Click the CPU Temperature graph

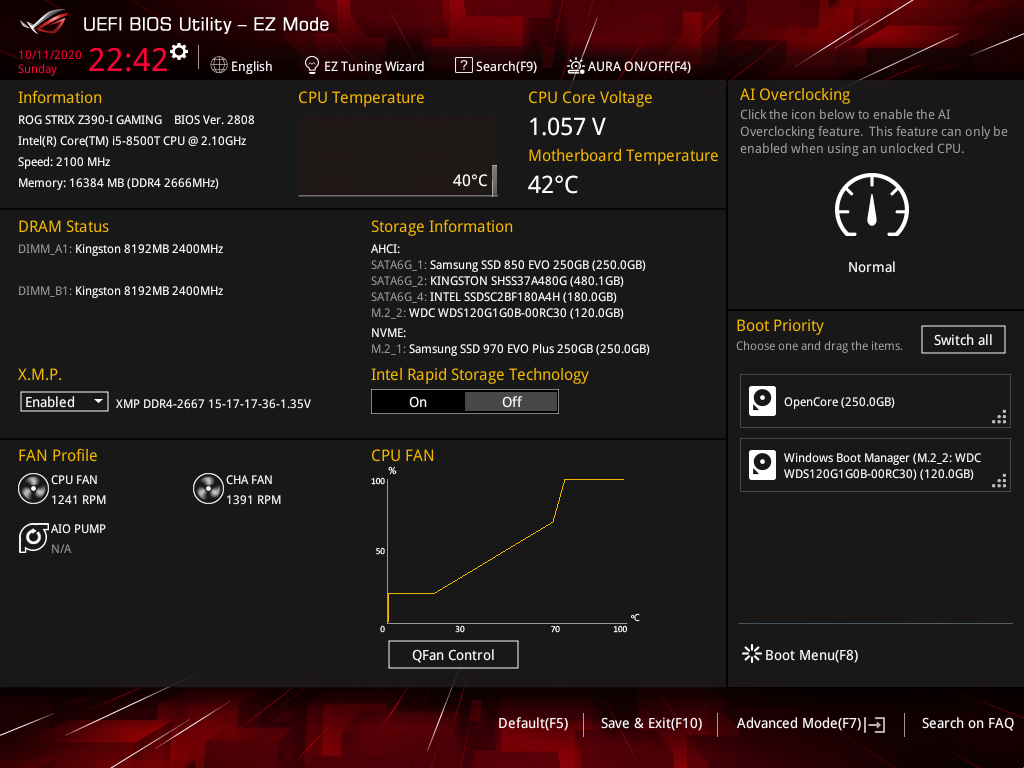click(x=398, y=157)
